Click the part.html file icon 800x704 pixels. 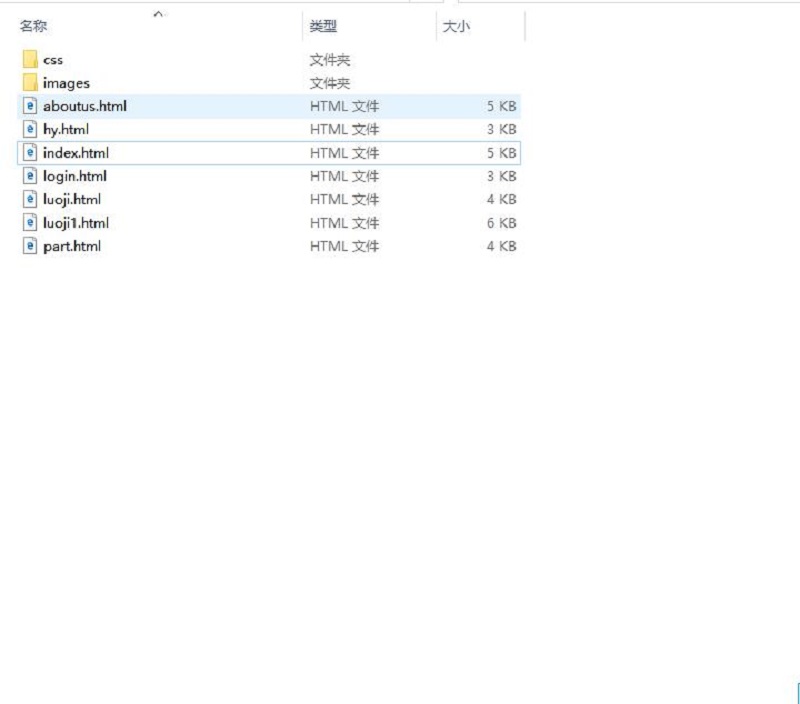pos(30,246)
